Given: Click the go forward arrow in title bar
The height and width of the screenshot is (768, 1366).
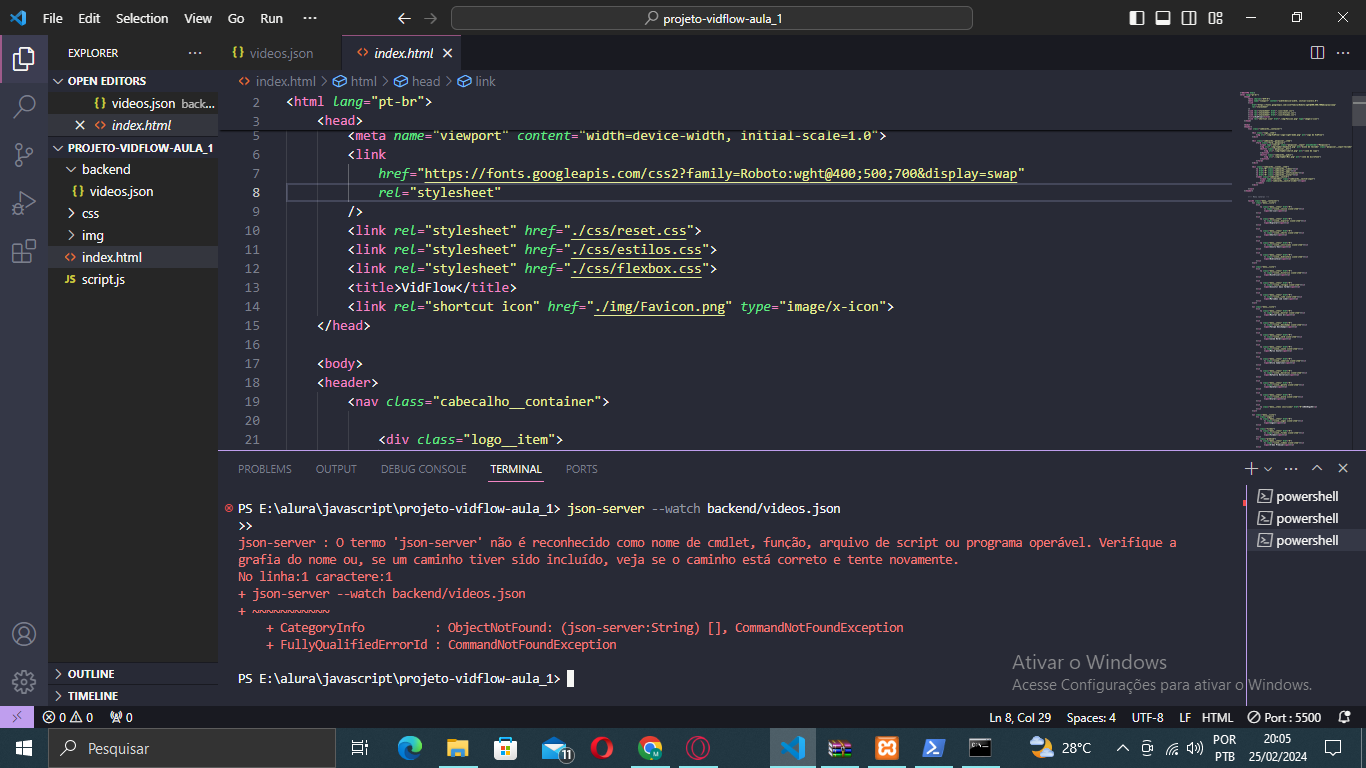Looking at the screenshot, I should (430, 18).
